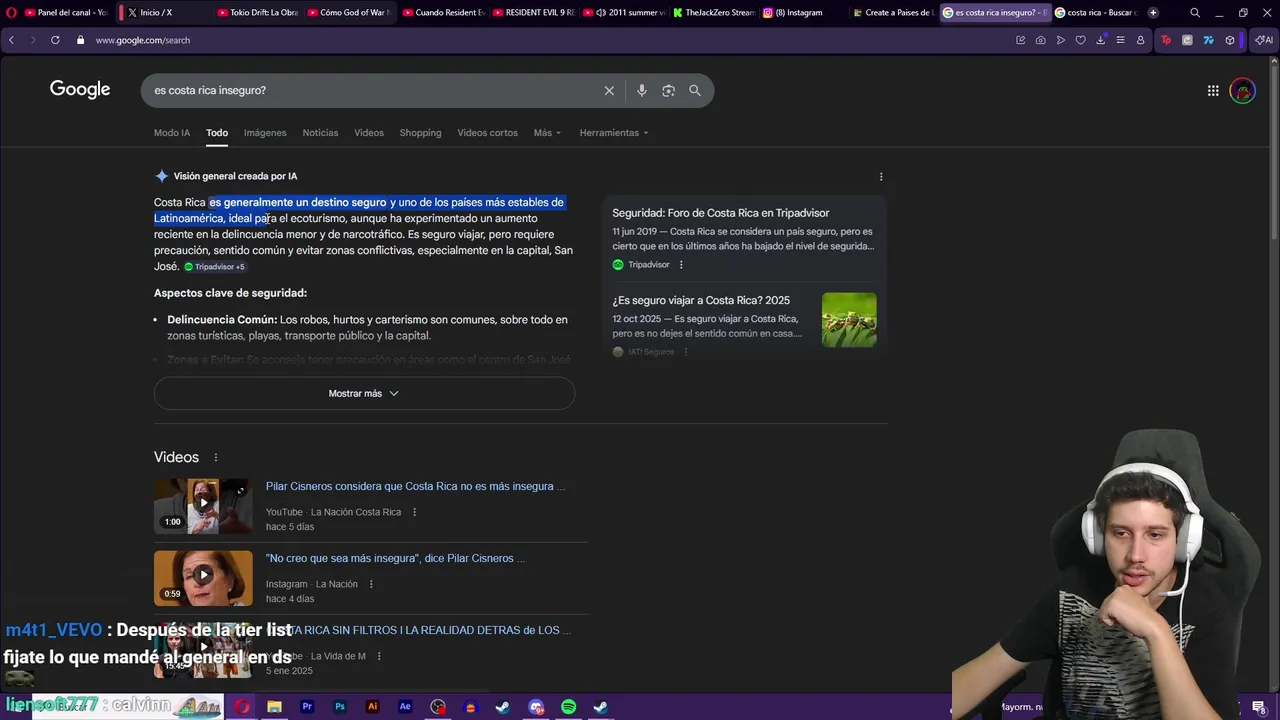The image size is (1280, 720).
Task: Open "No creo que sea más insegura" video link
Action: tap(395, 558)
